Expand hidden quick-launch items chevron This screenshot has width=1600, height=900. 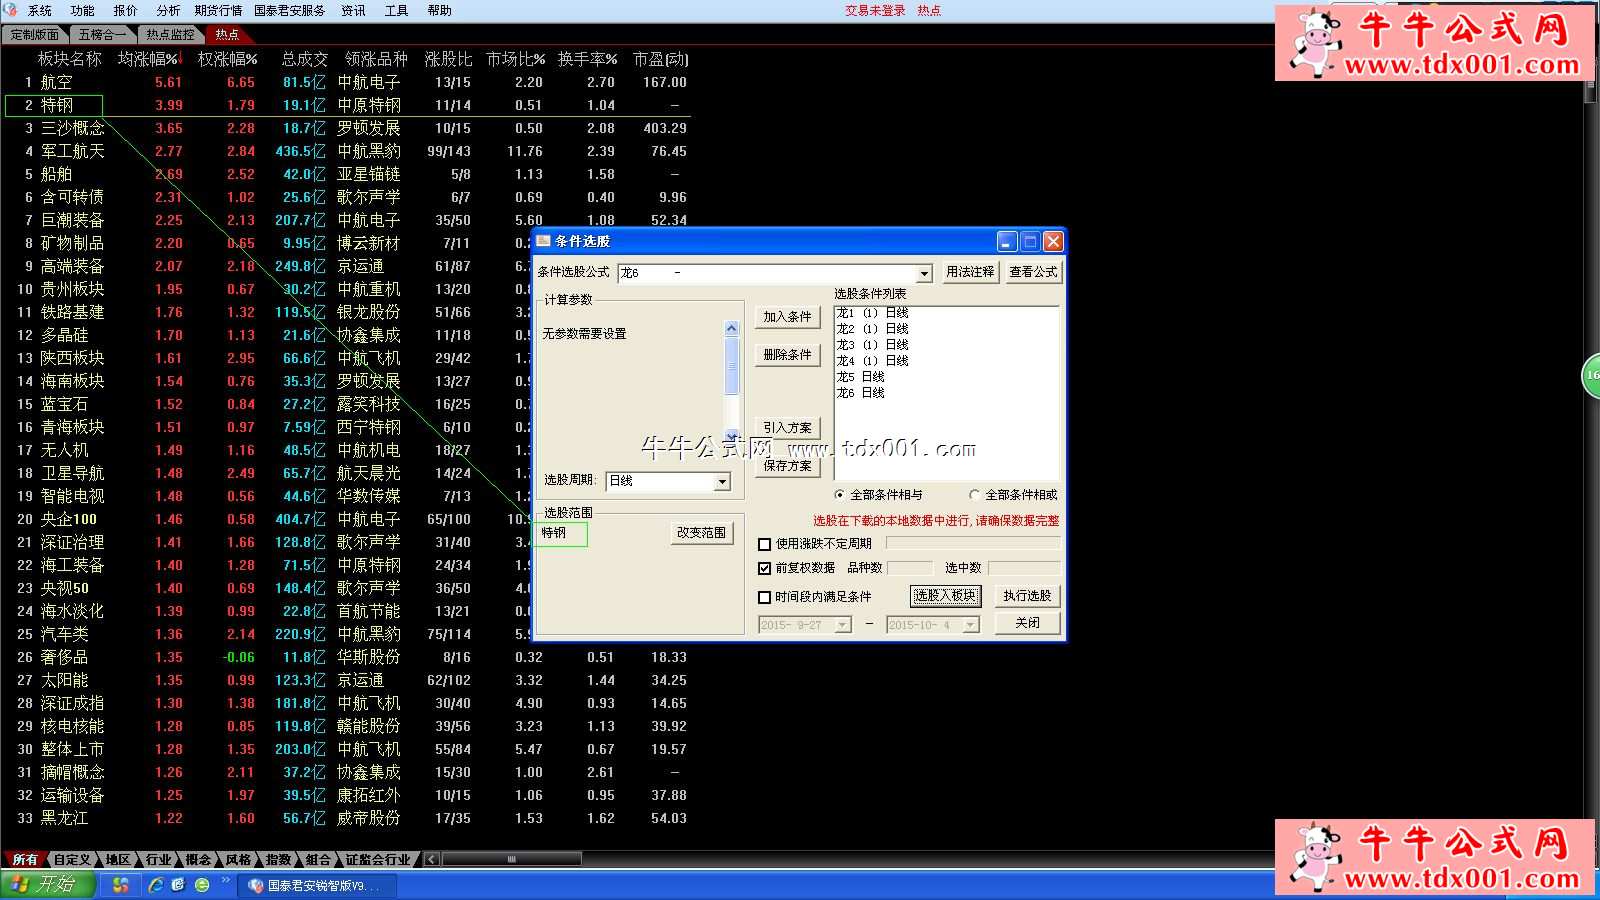225,881
